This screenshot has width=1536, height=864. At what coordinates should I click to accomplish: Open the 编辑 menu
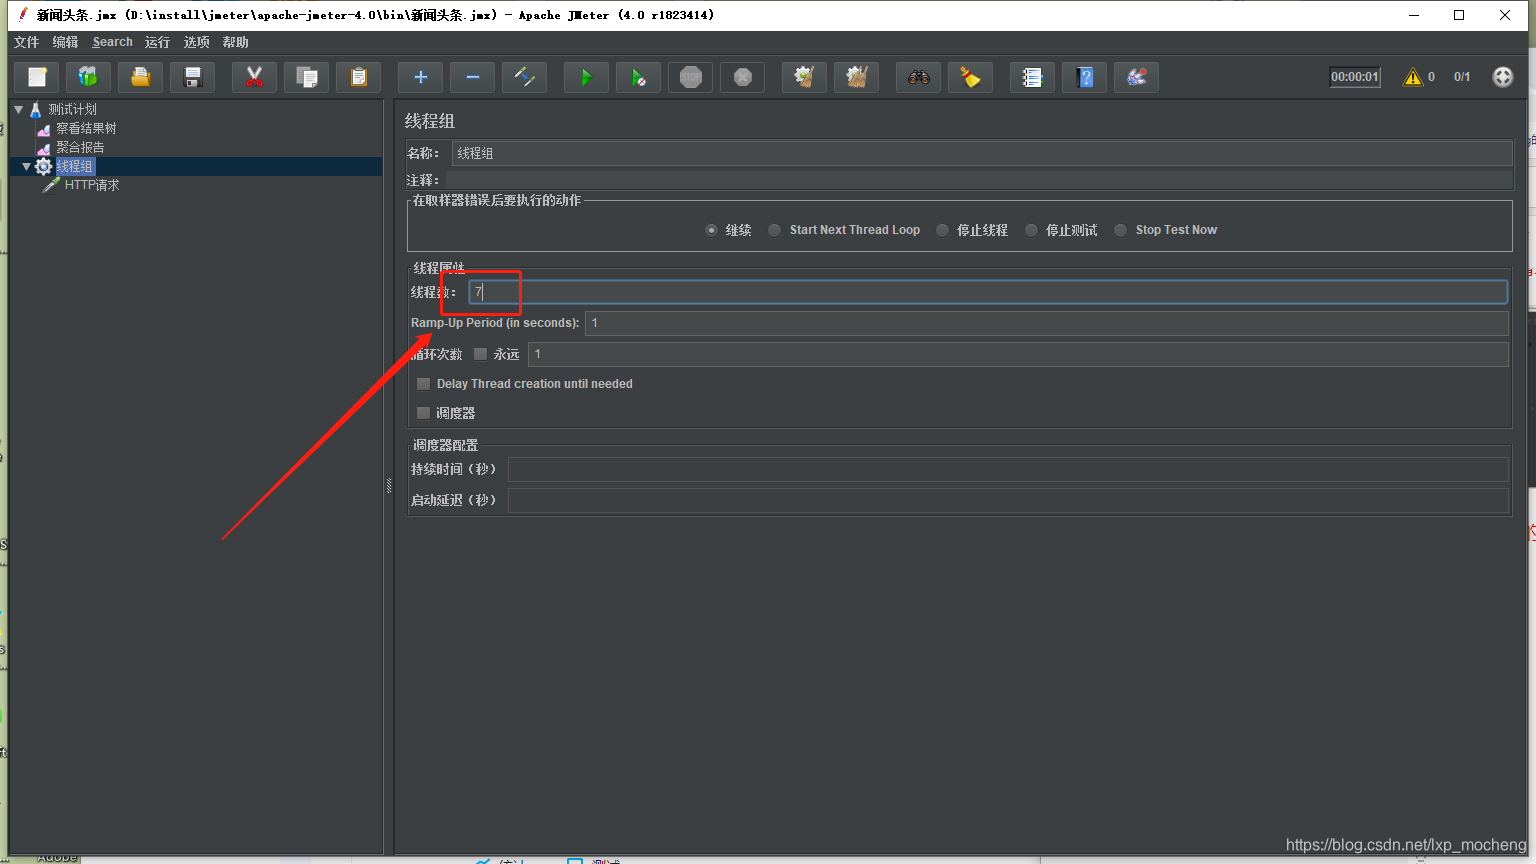tap(65, 42)
